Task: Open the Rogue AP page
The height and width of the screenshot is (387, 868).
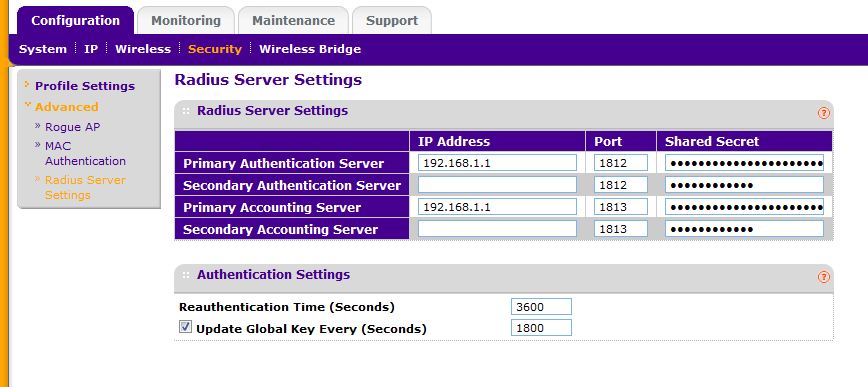Action: 73,127
